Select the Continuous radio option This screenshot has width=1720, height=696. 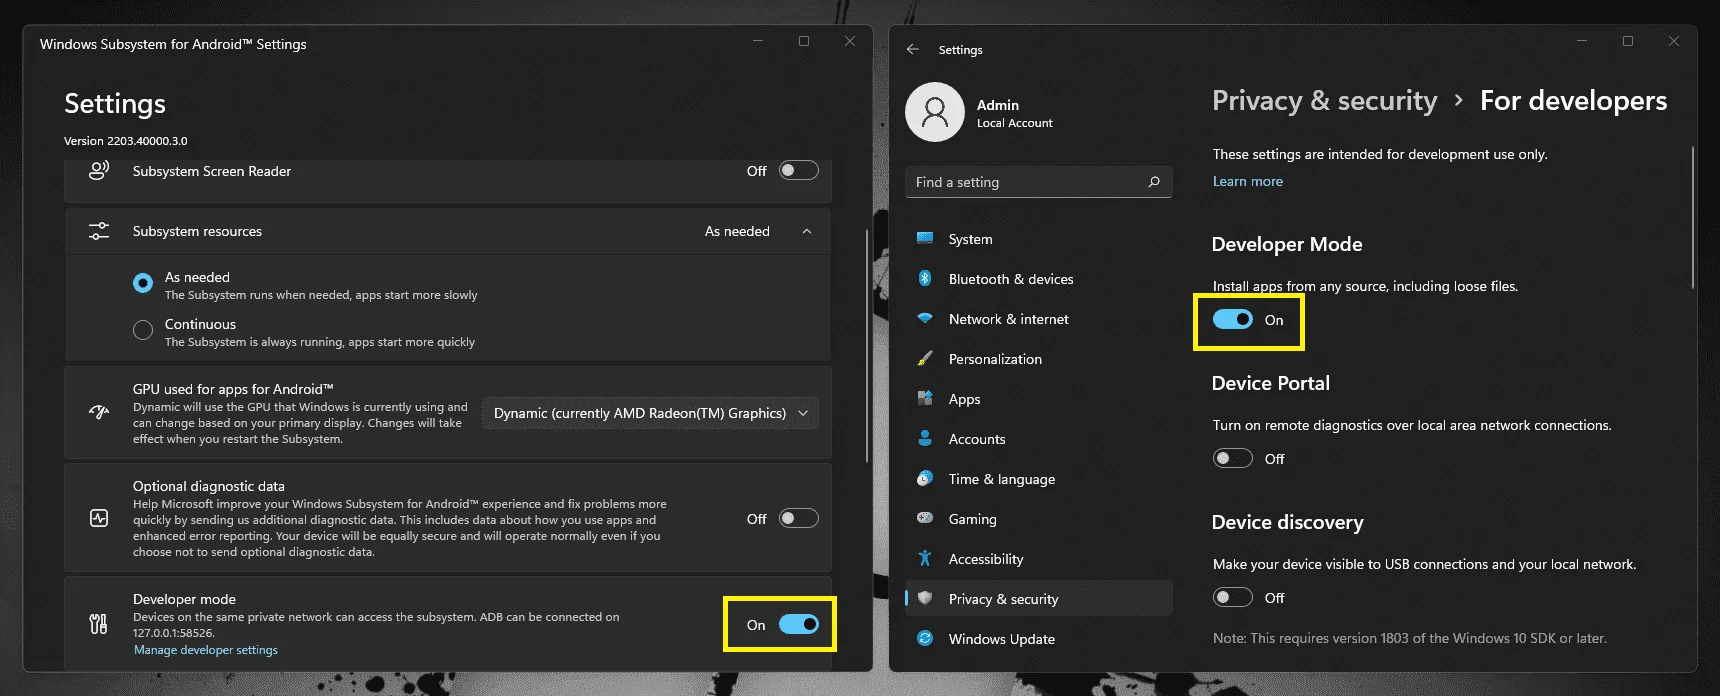(x=143, y=330)
